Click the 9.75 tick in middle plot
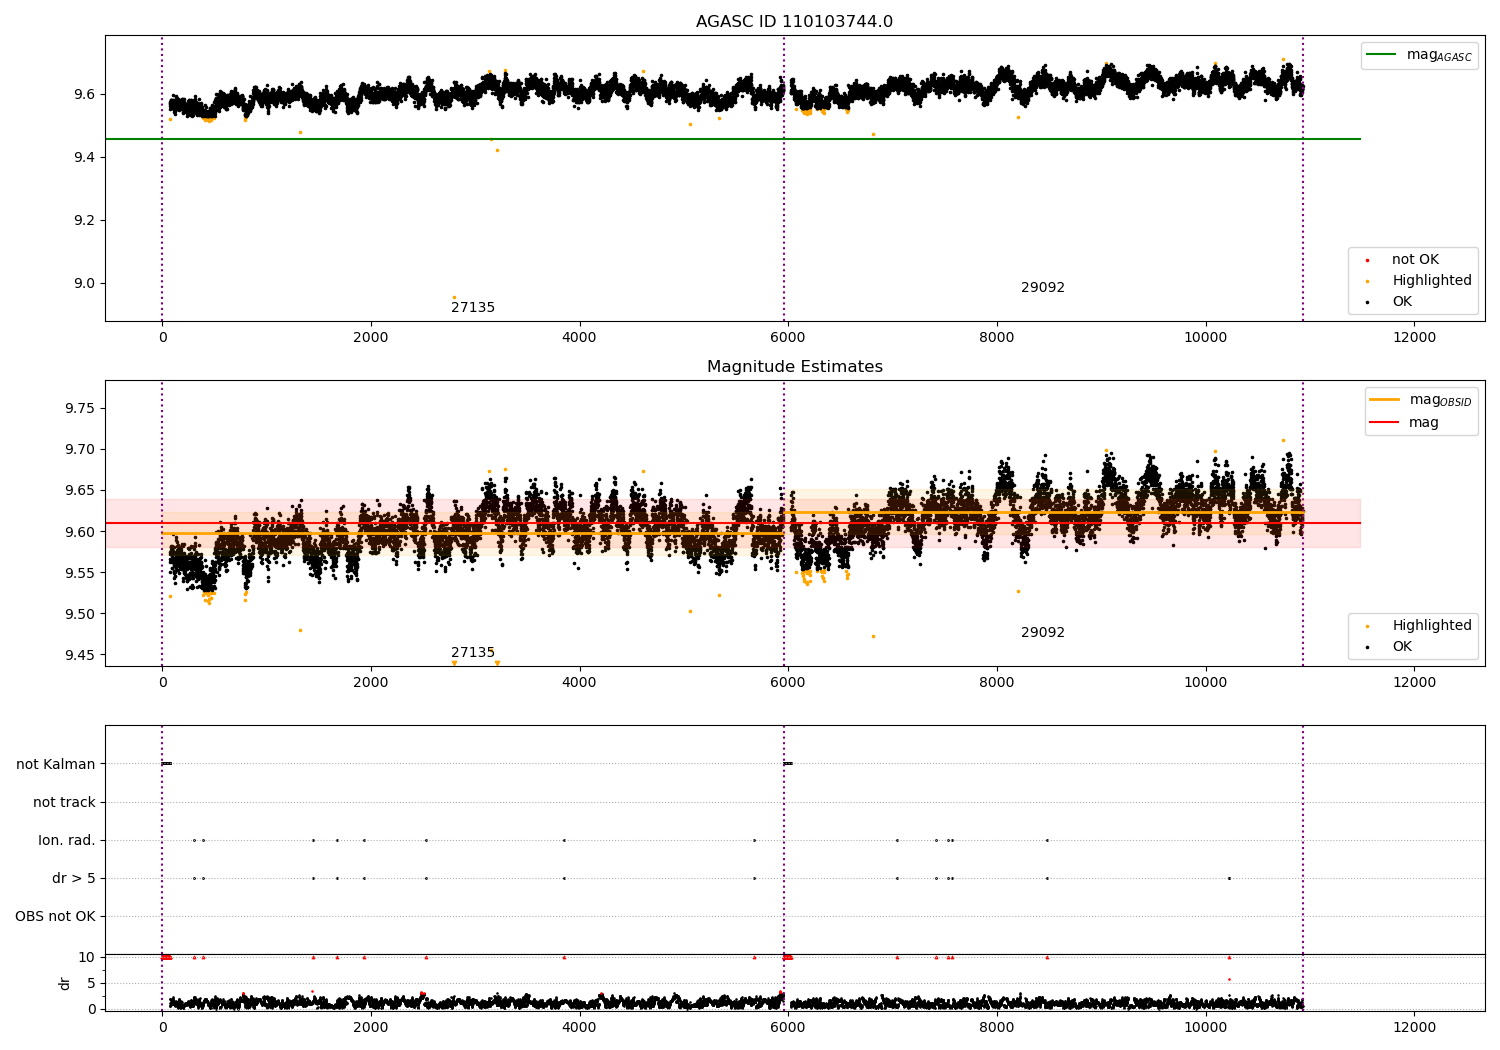The image size is (1500, 1050). click(79, 409)
